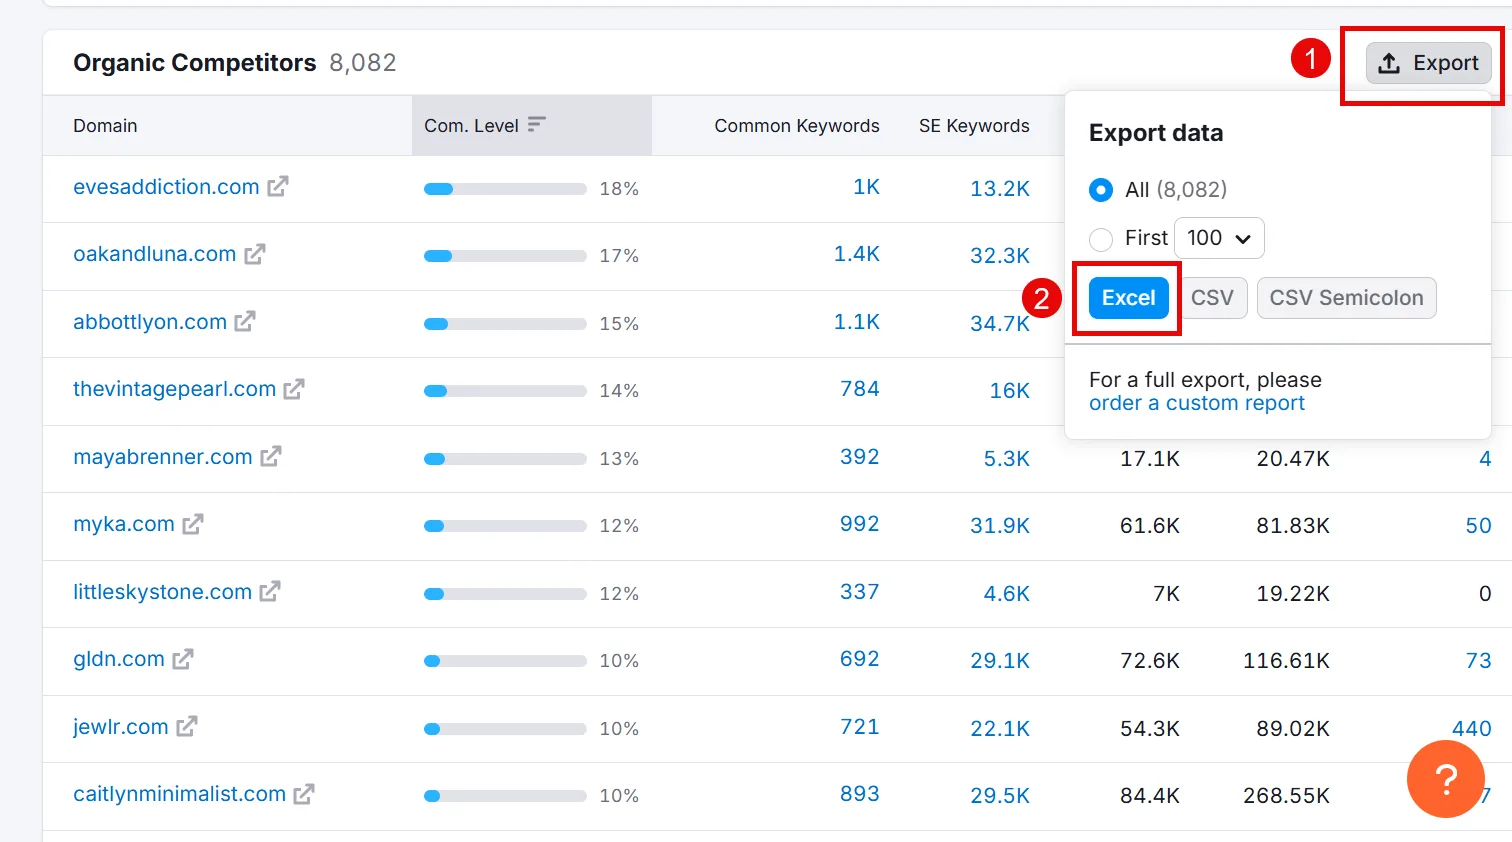Sort by the SE Keywords column header
Screen dimensions: 1512x842
click(x=974, y=126)
